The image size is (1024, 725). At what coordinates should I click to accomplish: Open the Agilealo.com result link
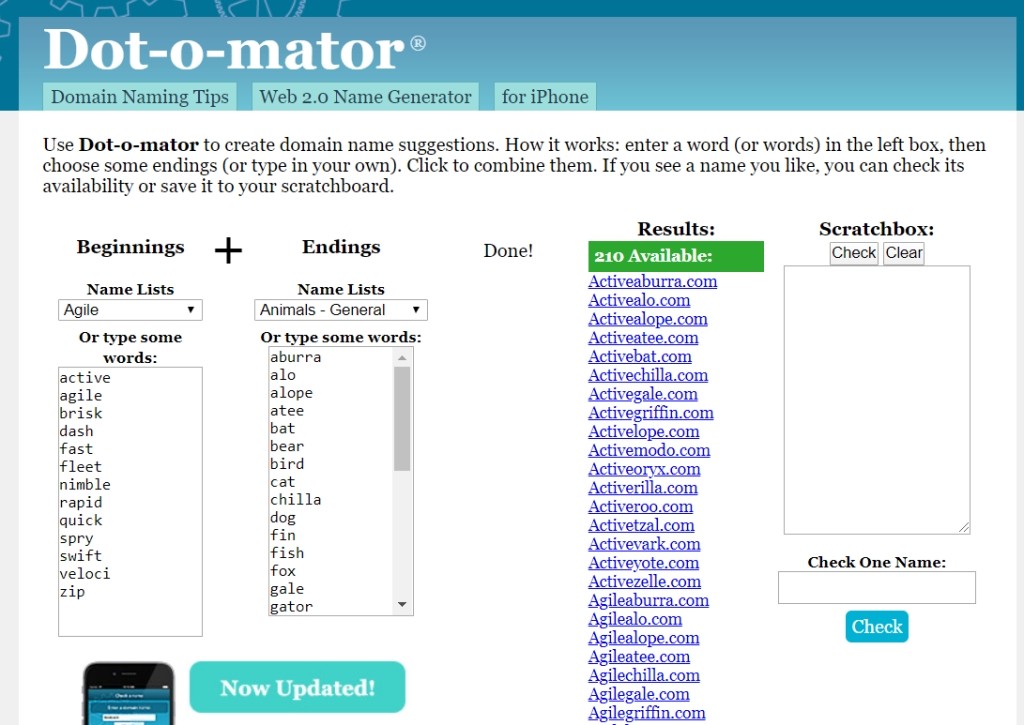[635, 619]
